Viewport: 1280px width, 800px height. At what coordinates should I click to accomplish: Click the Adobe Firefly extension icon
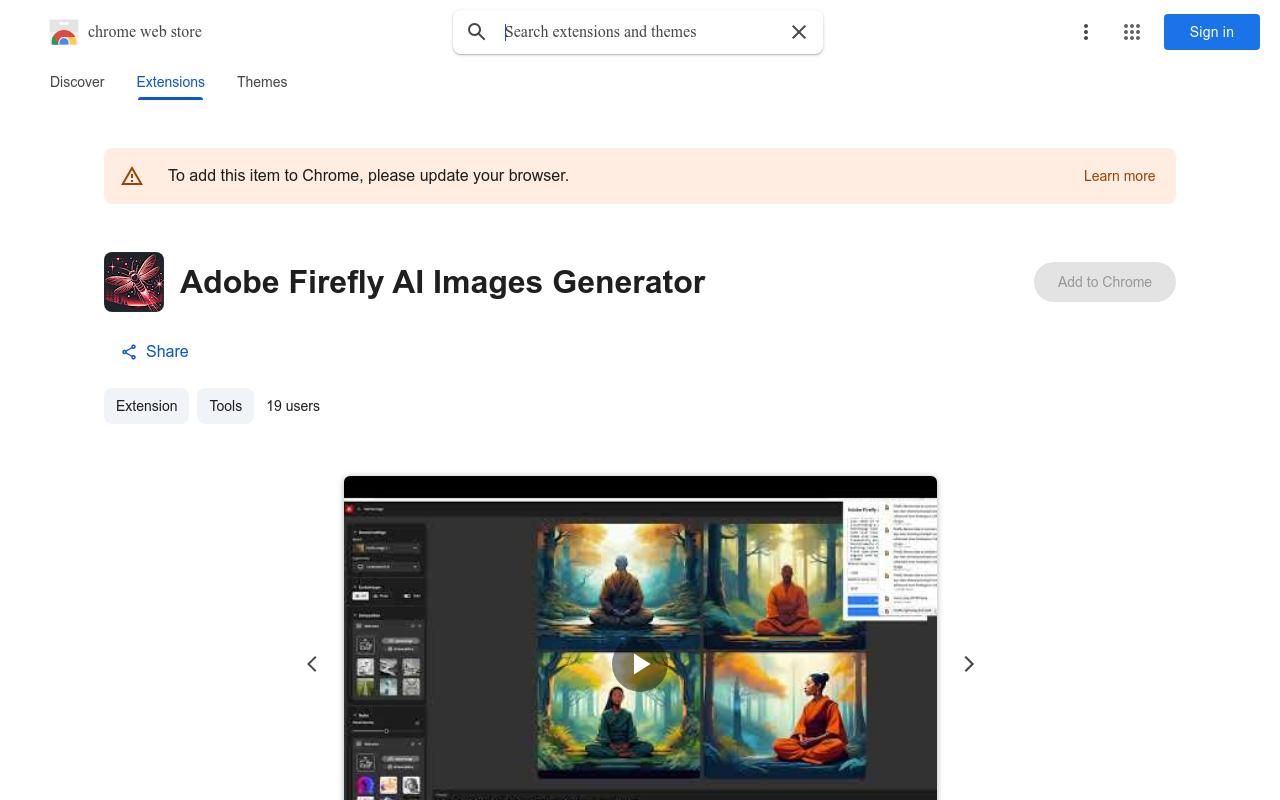click(134, 282)
